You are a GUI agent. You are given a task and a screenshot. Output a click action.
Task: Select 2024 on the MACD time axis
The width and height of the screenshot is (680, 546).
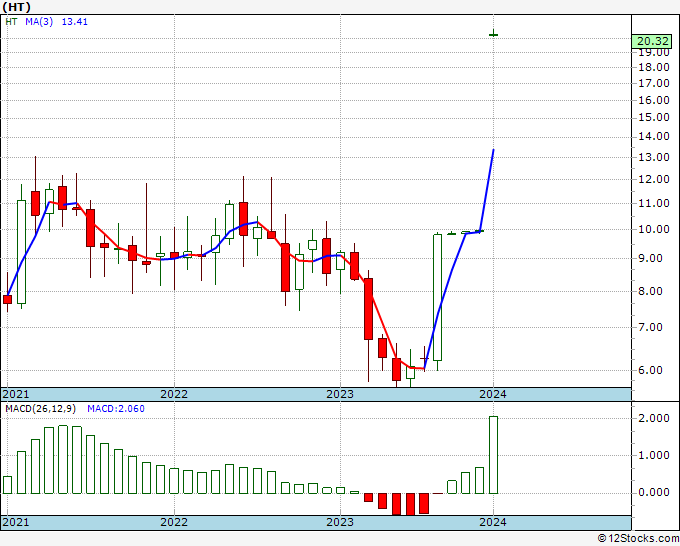(x=493, y=522)
